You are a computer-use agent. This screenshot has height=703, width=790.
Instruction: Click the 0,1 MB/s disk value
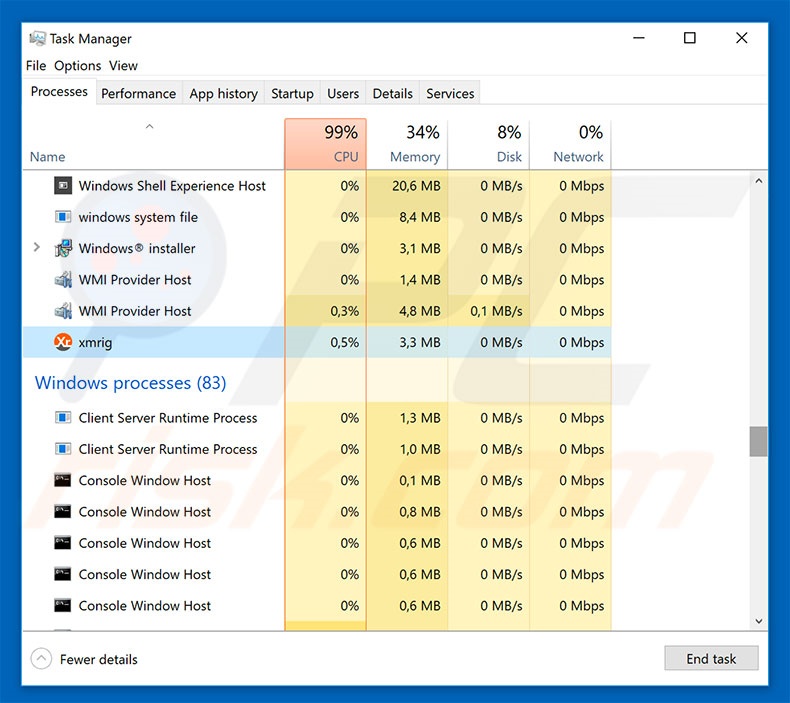tap(496, 311)
